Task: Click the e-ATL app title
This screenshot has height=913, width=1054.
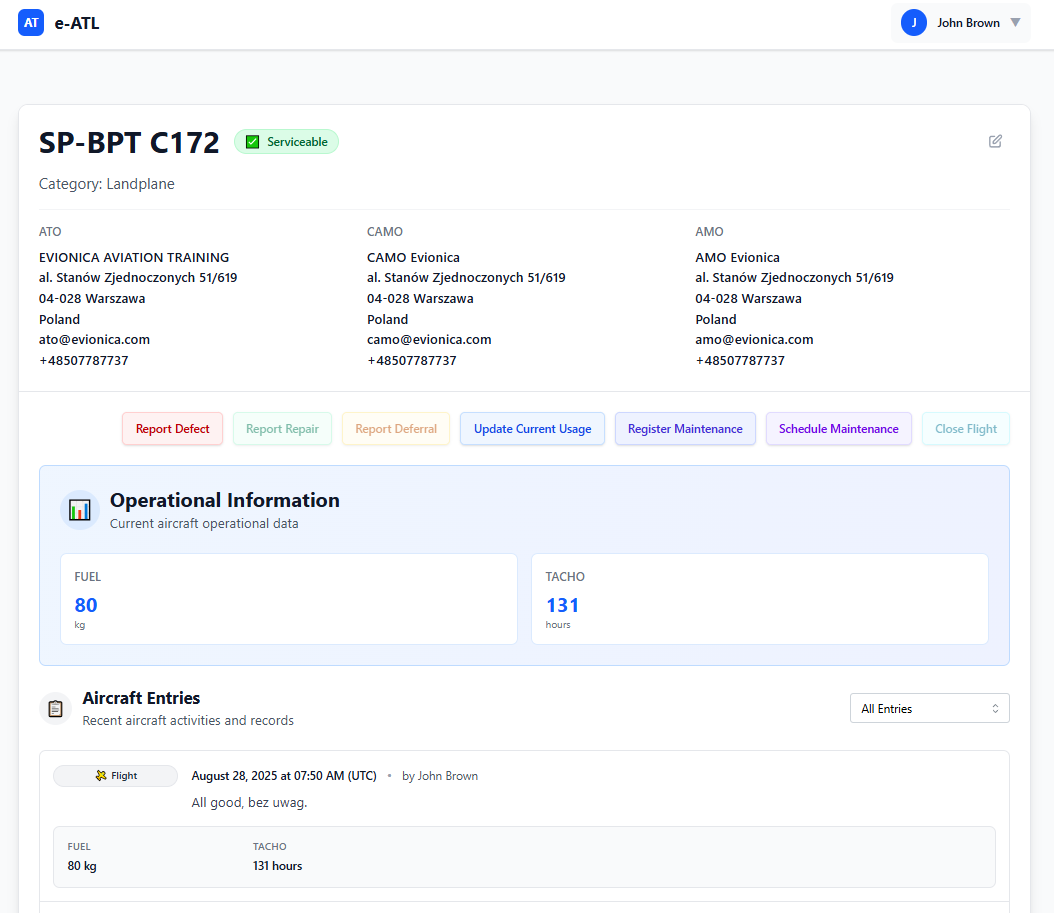Action: pyautogui.click(x=77, y=23)
